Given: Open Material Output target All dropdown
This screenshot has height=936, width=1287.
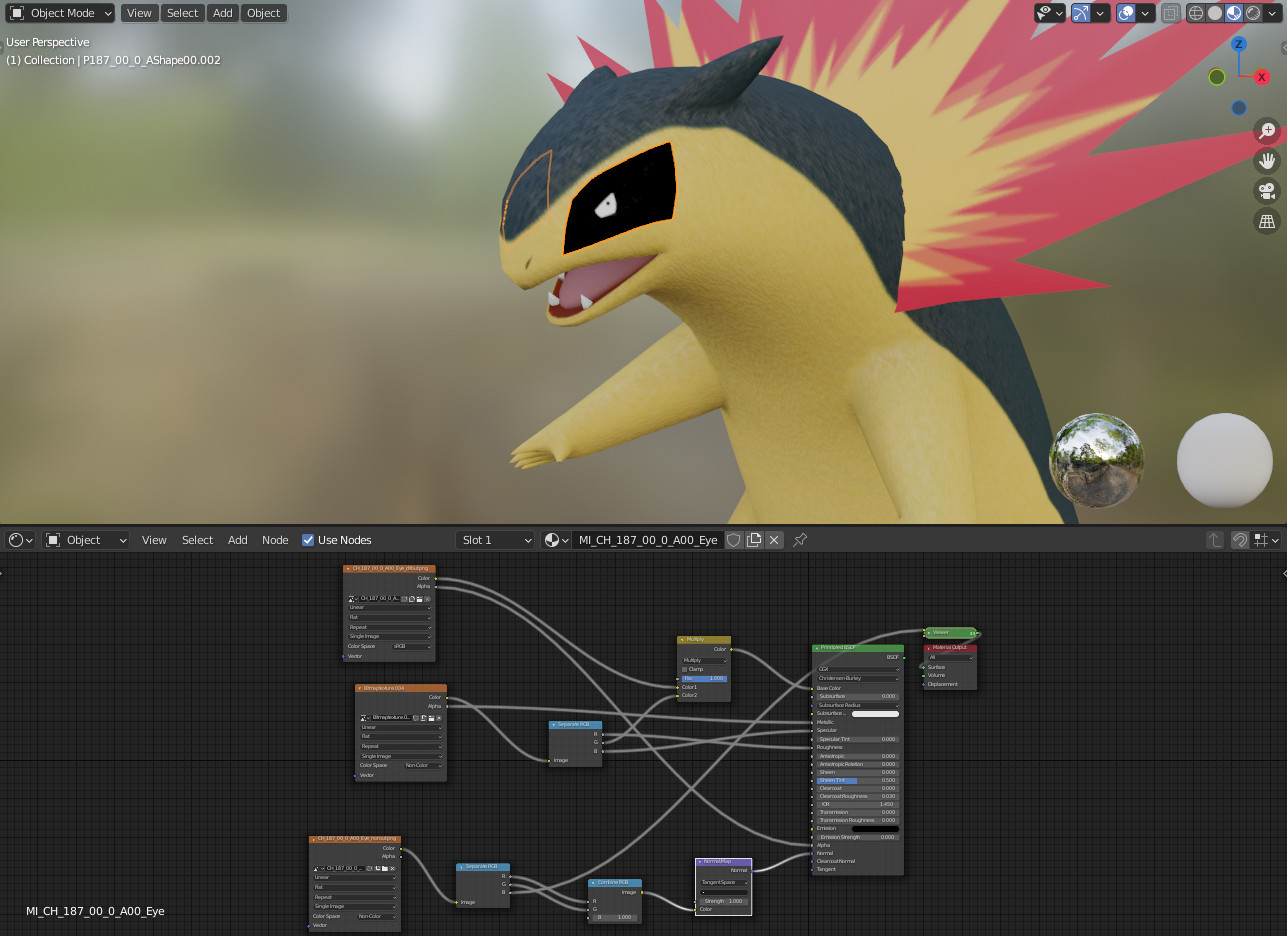Looking at the screenshot, I should (x=949, y=657).
